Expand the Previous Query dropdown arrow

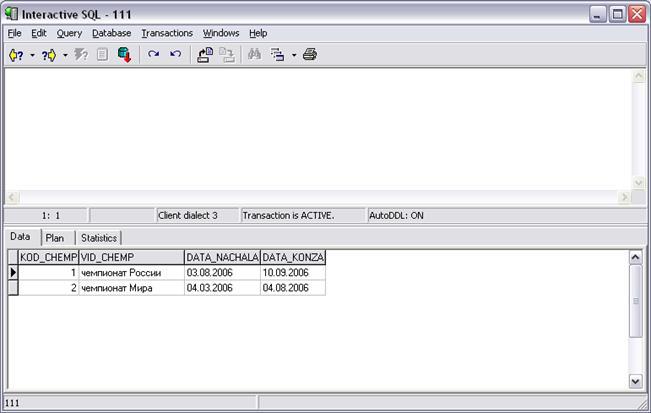pyautogui.click(x=32, y=55)
